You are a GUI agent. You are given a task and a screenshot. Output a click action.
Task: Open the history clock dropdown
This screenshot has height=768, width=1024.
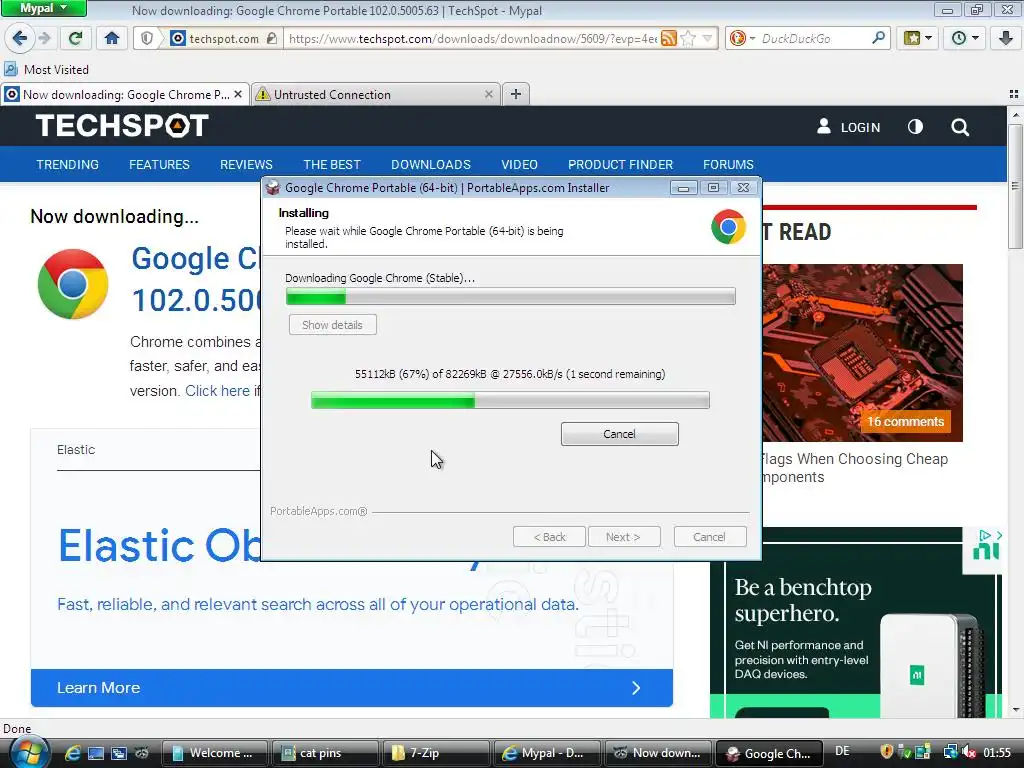[965, 38]
